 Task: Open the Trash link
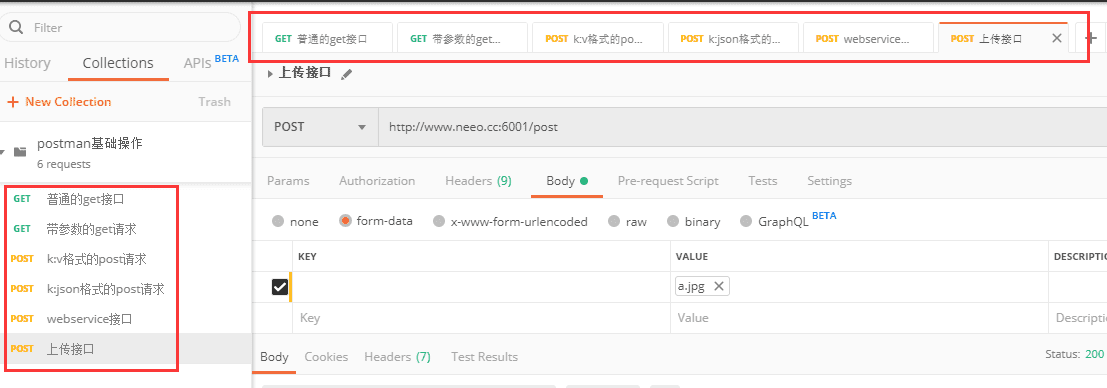tap(215, 102)
